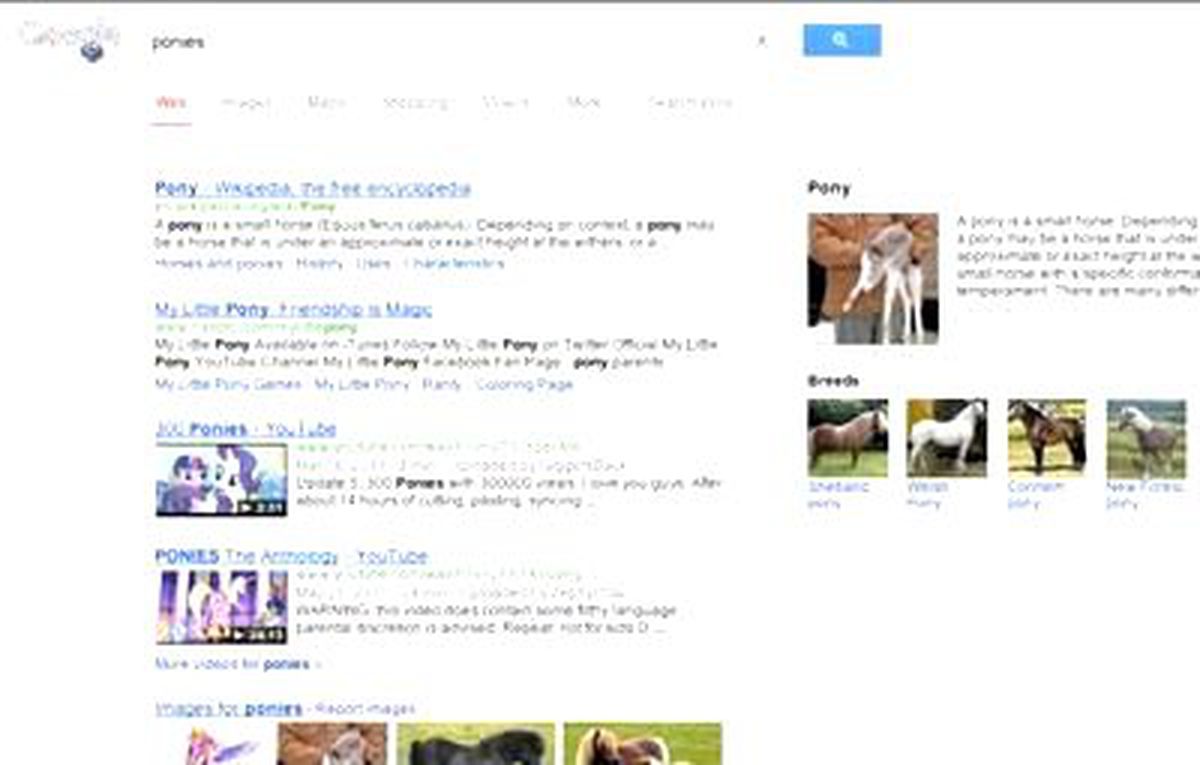Clear the search box with the X
Image resolution: width=1200 pixels, height=765 pixels.
click(762, 41)
